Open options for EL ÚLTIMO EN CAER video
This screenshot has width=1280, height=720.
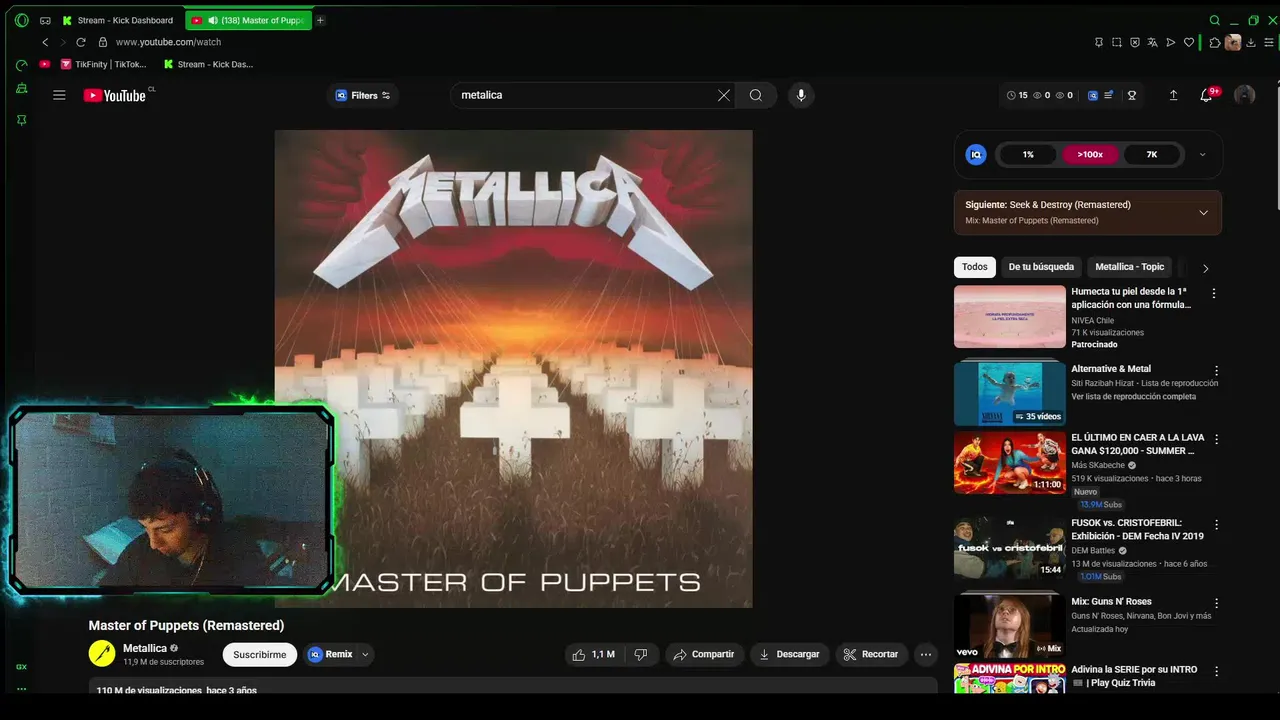coord(1216,439)
